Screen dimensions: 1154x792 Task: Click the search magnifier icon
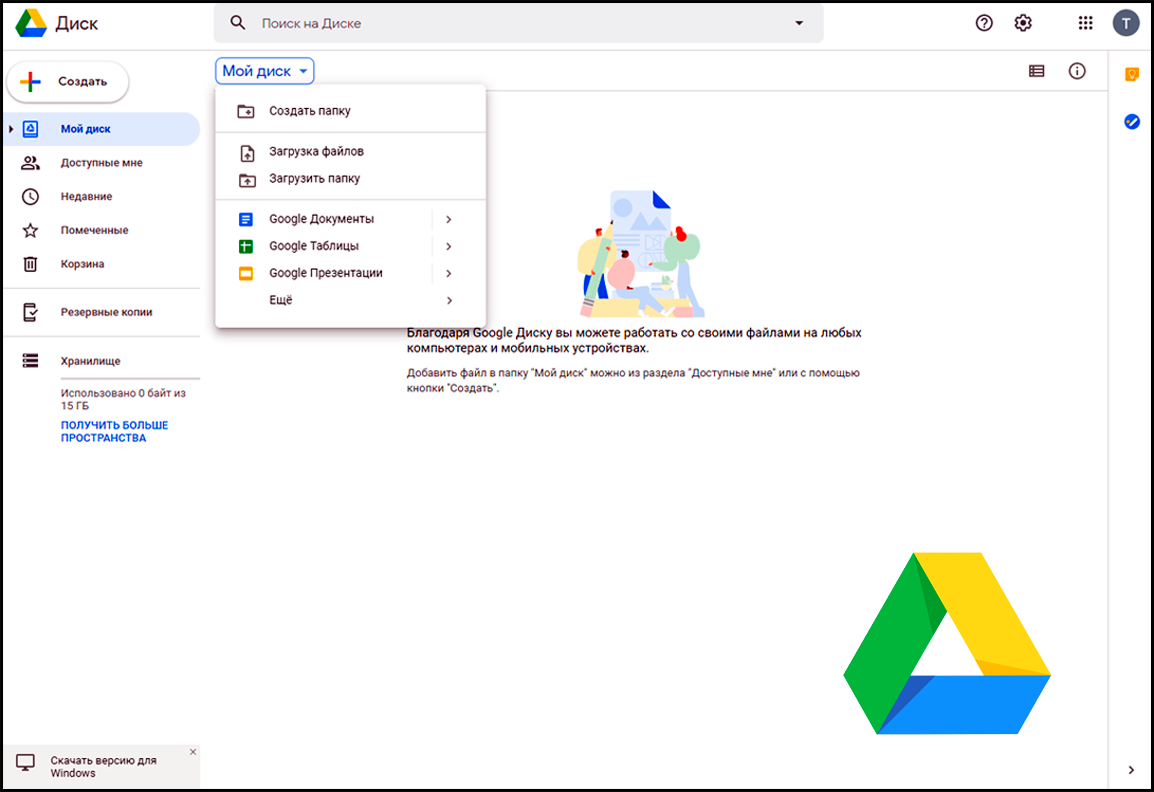pyautogui.click(x=238, y=23)
